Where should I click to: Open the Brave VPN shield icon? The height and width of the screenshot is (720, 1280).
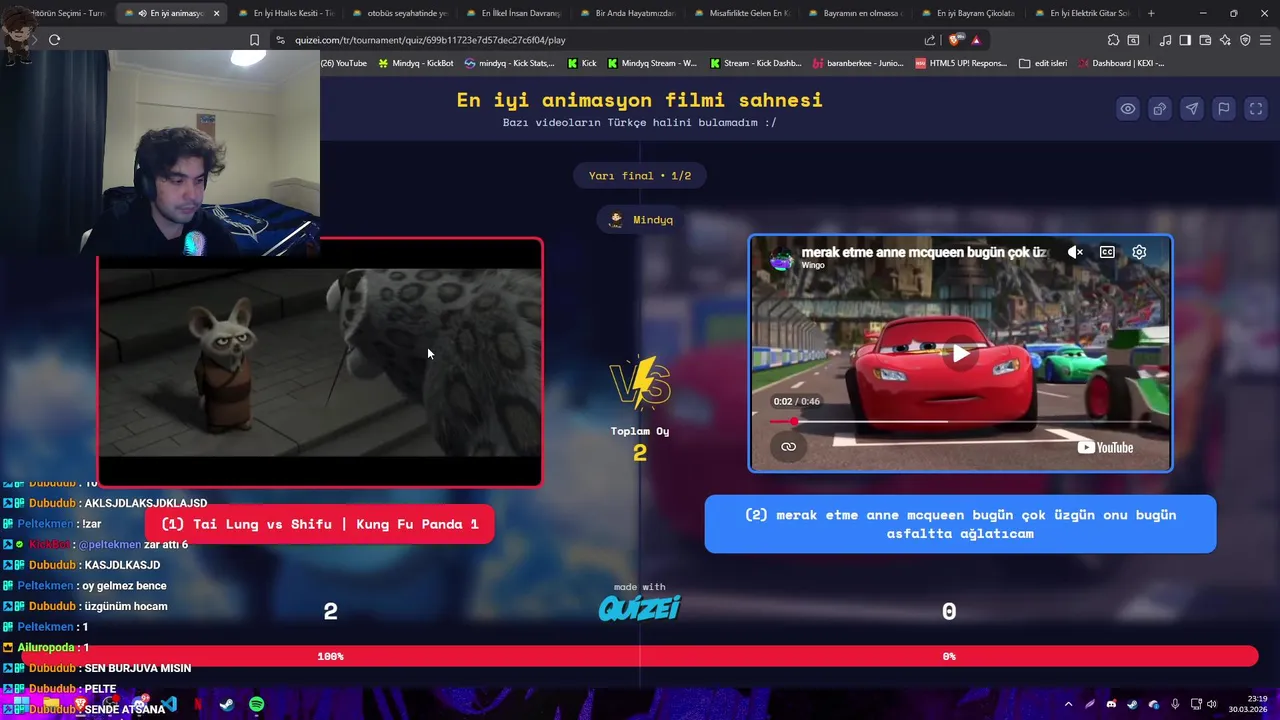pos(1245,40)
